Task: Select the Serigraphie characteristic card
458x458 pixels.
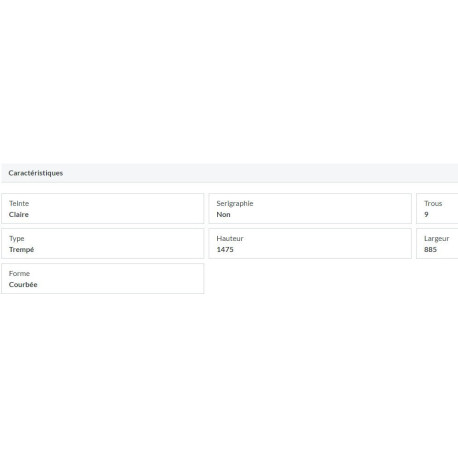Action: tap(310, 209)
